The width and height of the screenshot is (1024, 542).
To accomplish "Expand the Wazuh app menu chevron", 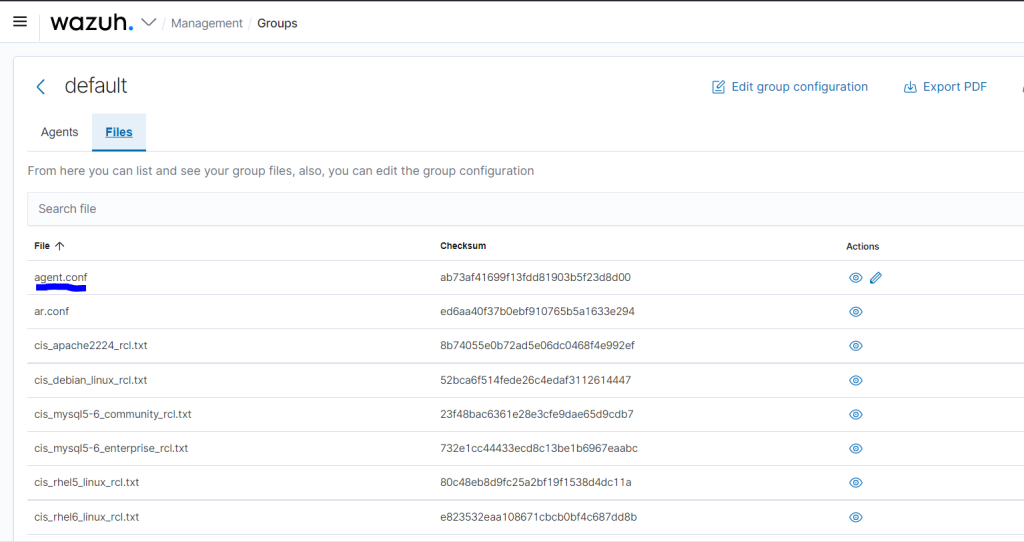I will [149, 22].
